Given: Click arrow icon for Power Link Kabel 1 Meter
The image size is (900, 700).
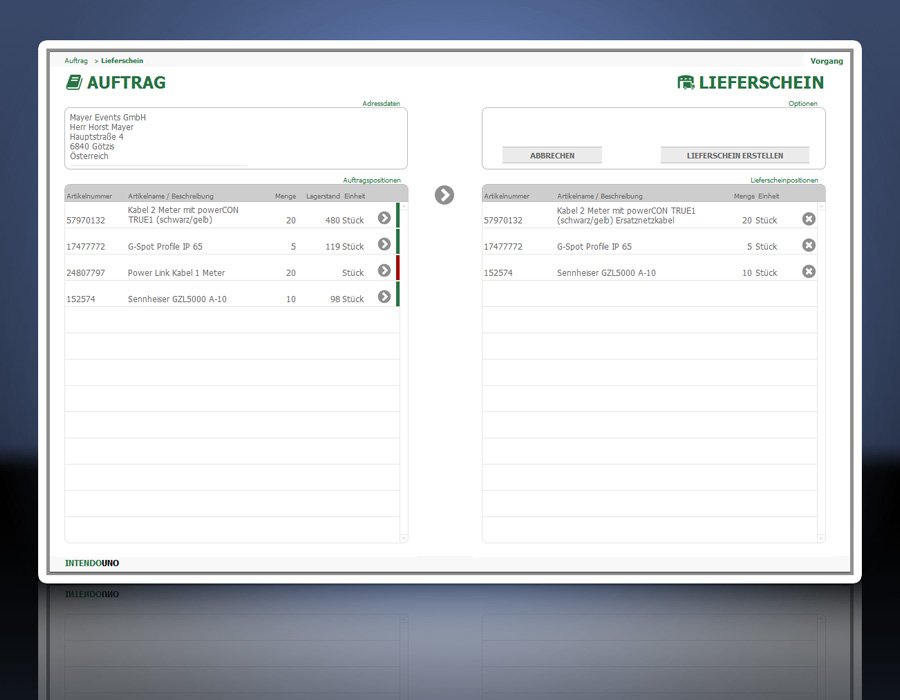Looking at the screenshot, I should click(x=384, y=270).
